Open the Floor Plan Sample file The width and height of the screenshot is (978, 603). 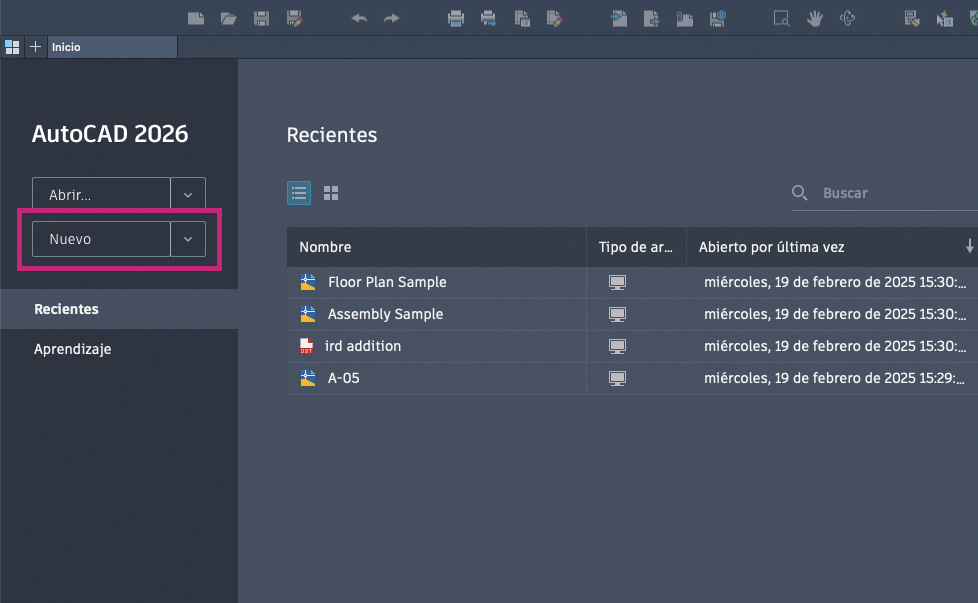[387, 282]
